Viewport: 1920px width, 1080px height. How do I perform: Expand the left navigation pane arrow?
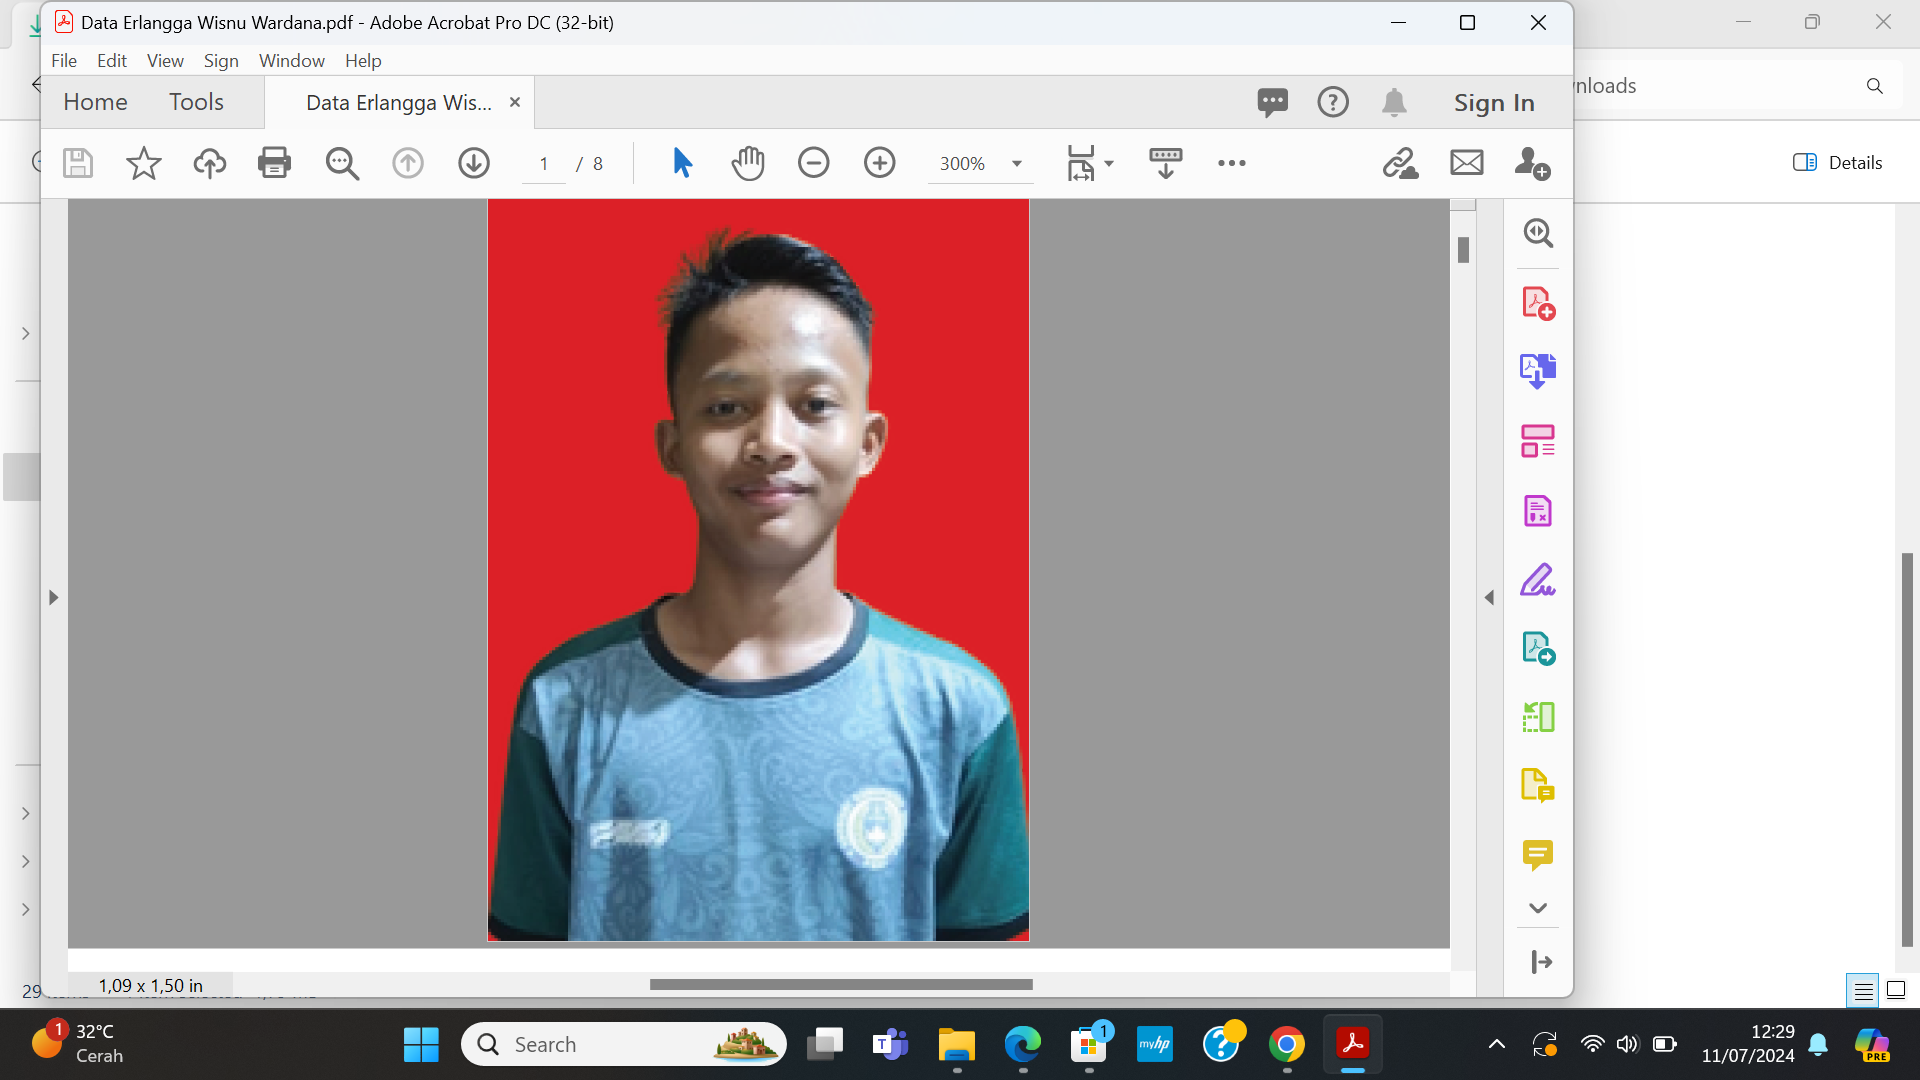pyautogui.click(x=53, y=597)
